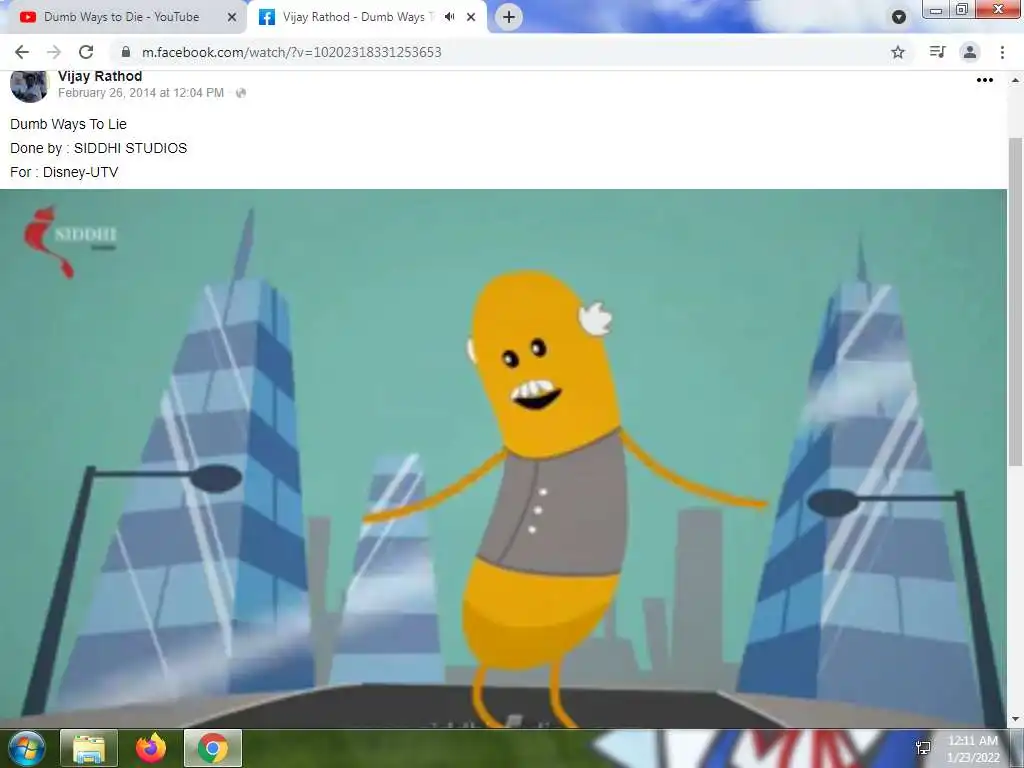Go back using the browser back arrow
Screen dimensions: 1024x768
click(22, 52)
